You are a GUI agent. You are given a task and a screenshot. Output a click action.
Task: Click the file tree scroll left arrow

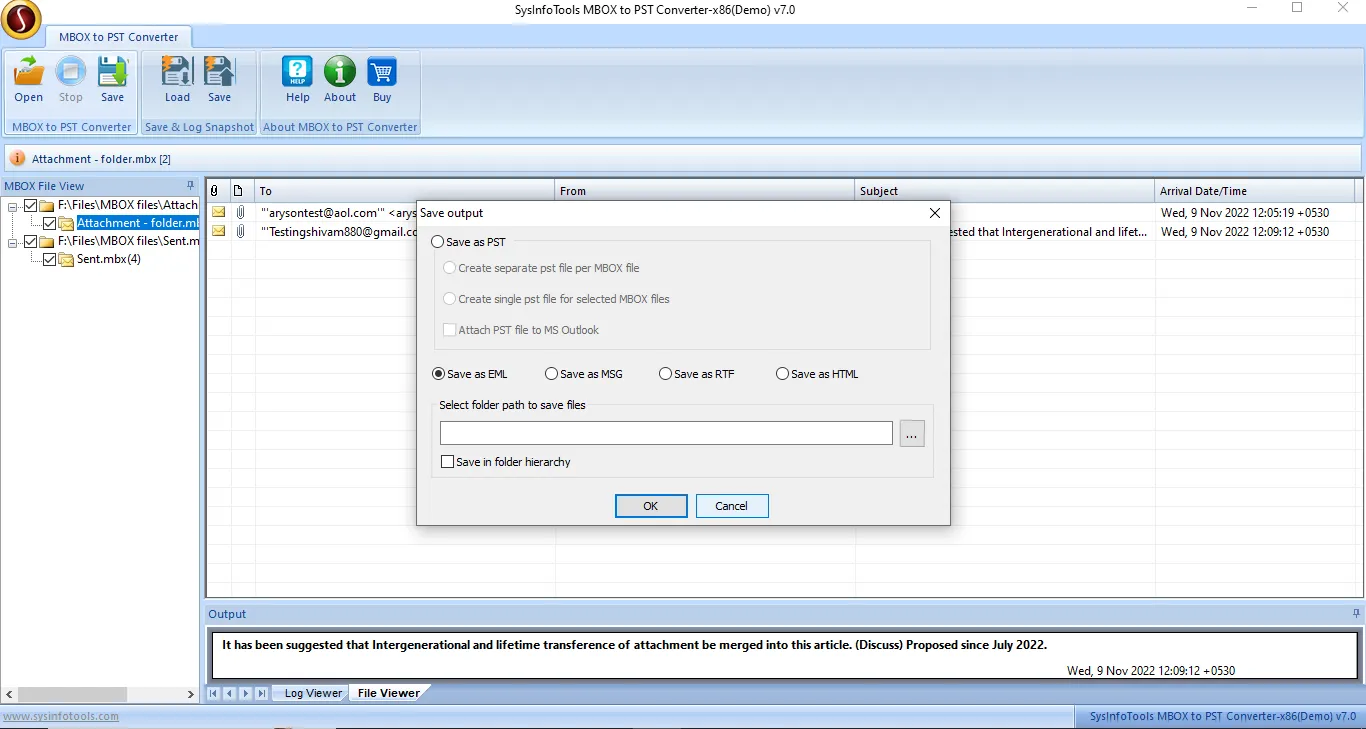pyautogui.click(x=9, y=694)
